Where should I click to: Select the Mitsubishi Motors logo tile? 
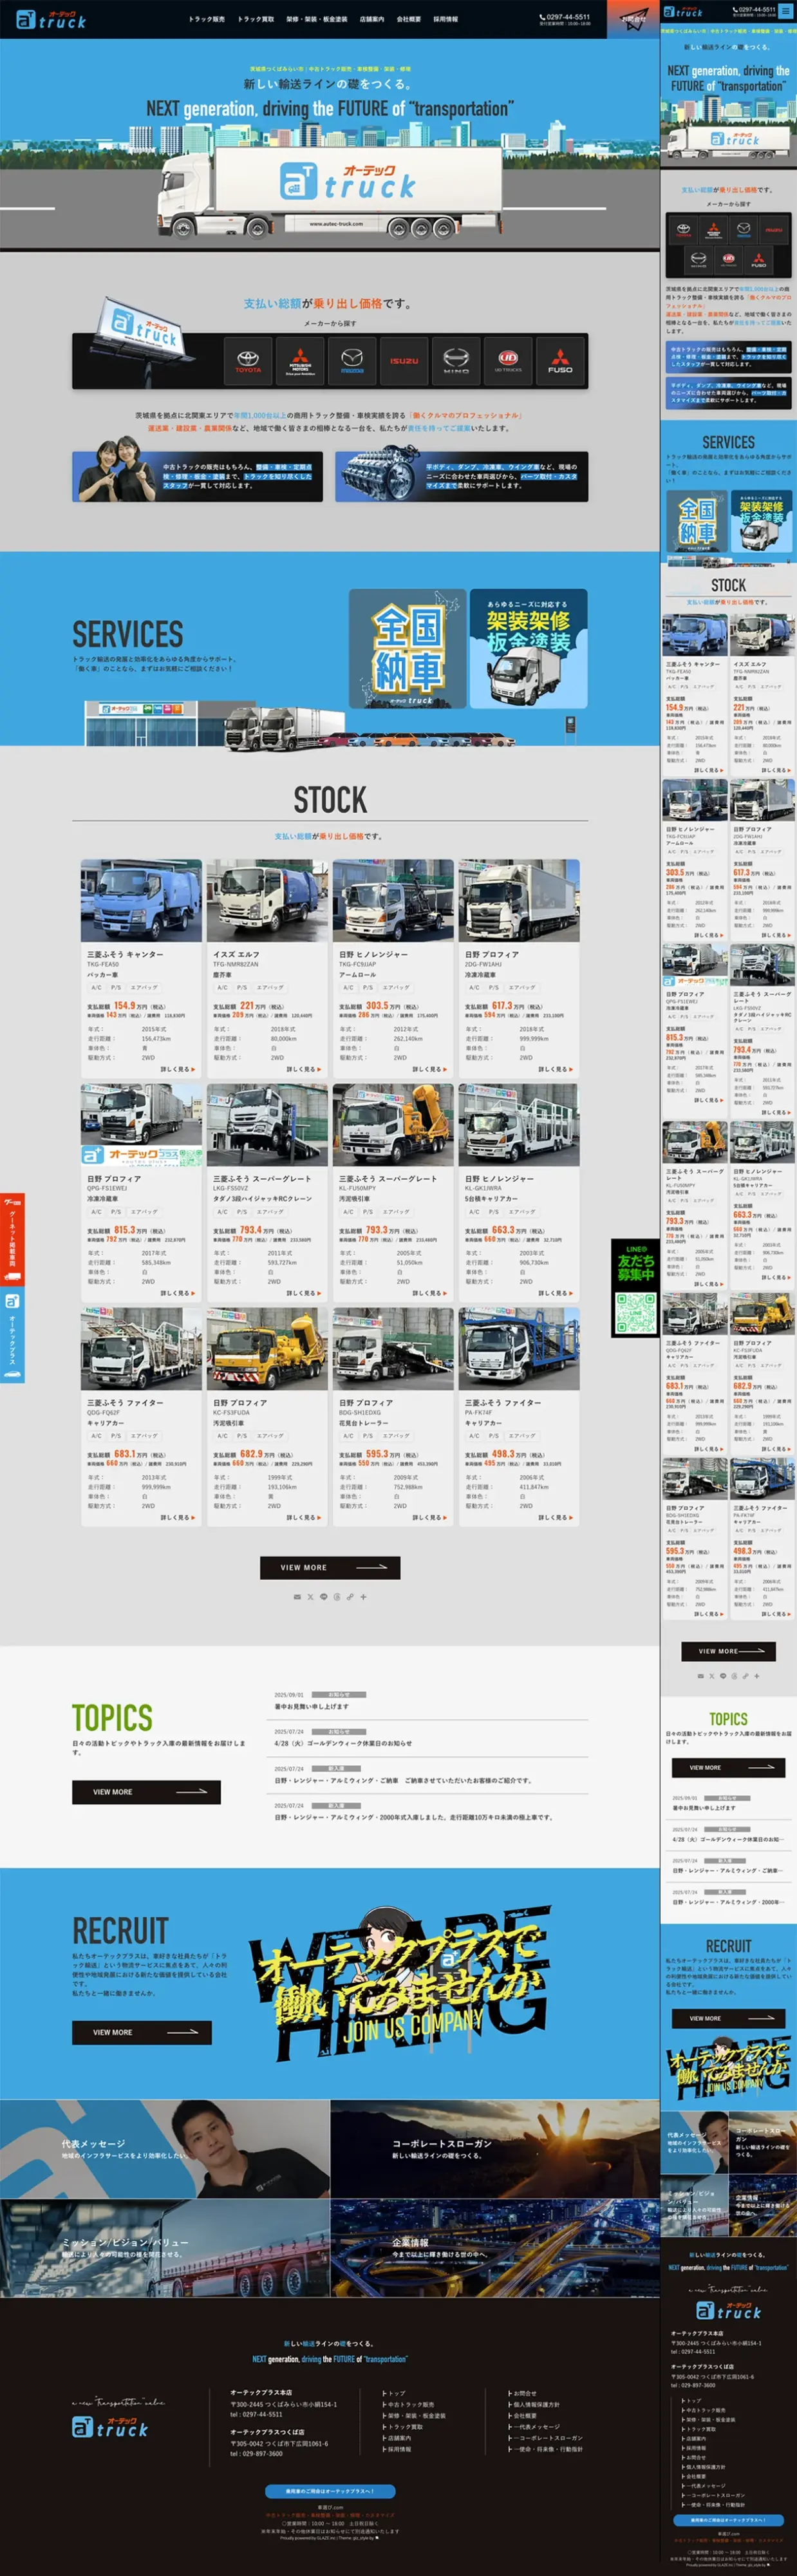[300, 361]
